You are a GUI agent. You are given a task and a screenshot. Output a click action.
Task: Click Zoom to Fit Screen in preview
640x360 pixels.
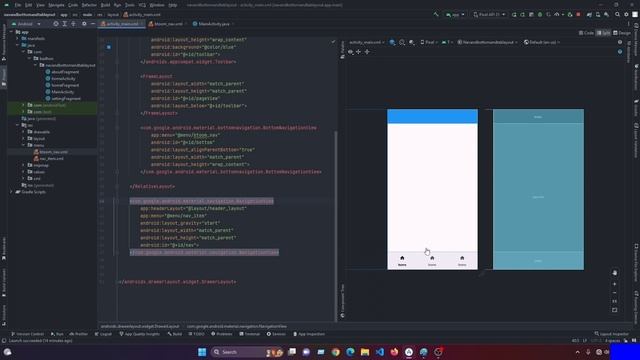coord(615,310)
